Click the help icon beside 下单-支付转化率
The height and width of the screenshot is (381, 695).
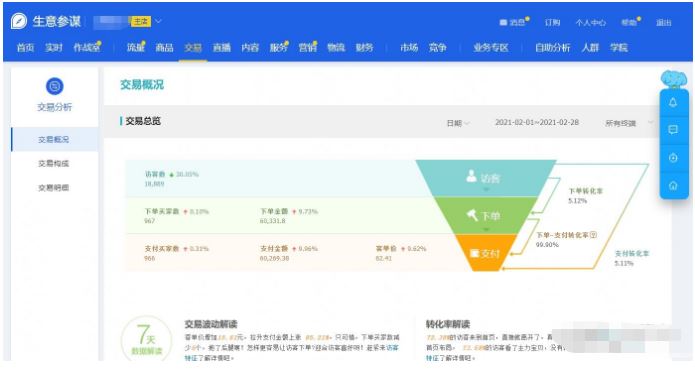pyautogui.click(x=593, y=235)
